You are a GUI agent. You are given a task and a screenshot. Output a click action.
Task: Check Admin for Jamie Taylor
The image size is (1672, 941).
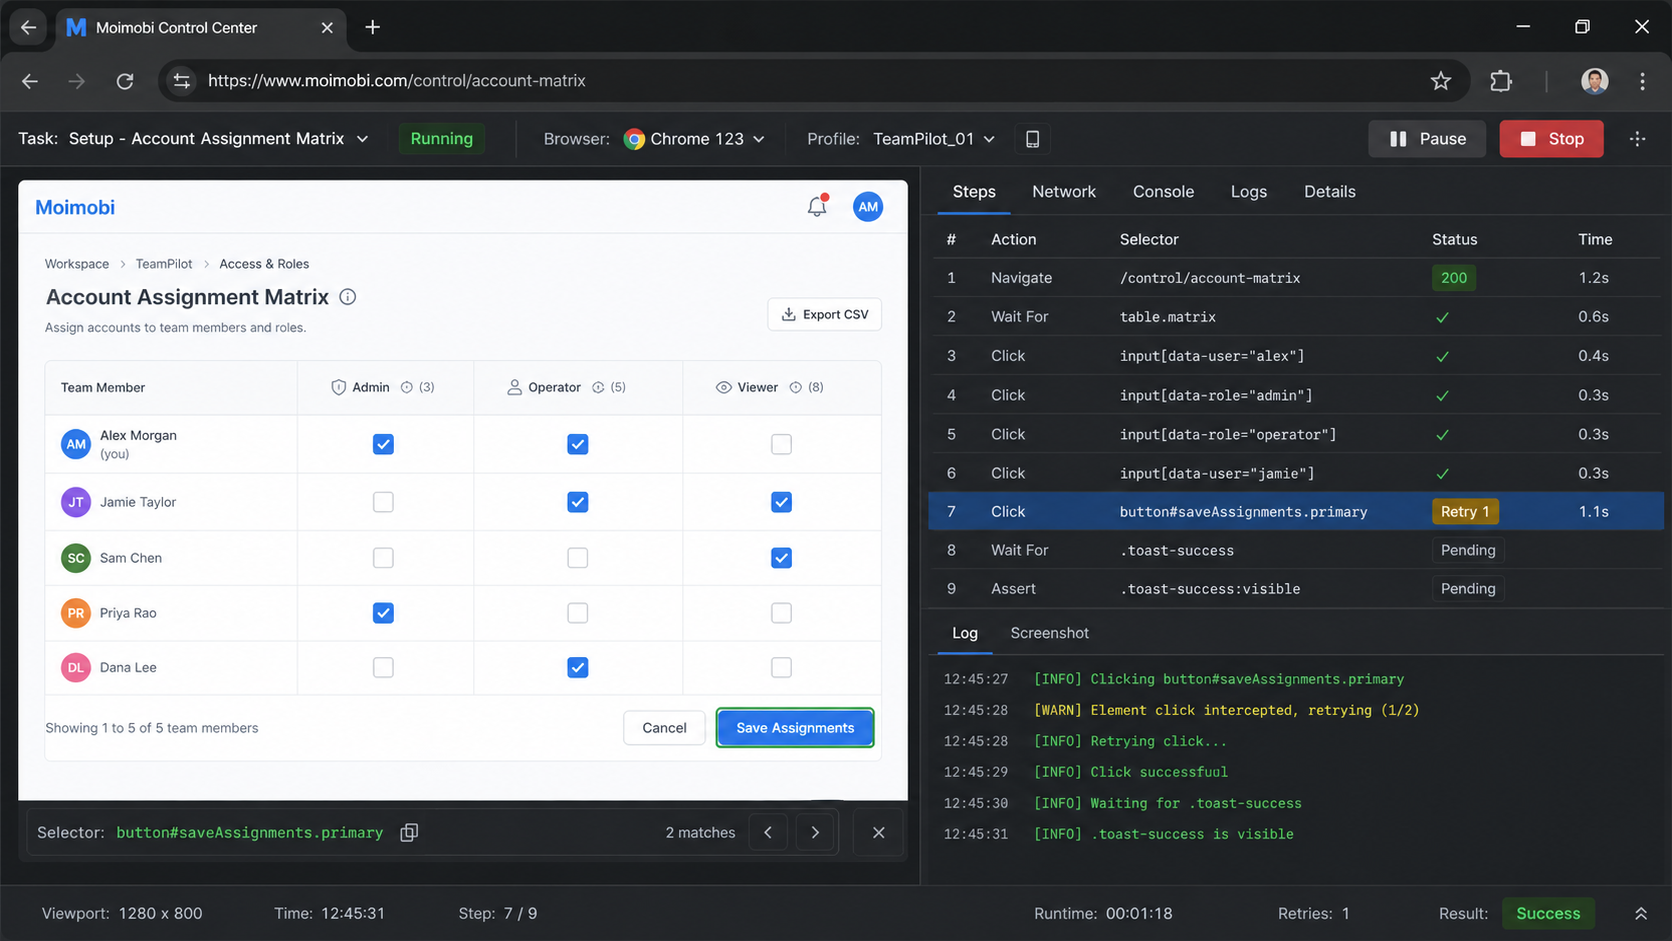[383, 502]
